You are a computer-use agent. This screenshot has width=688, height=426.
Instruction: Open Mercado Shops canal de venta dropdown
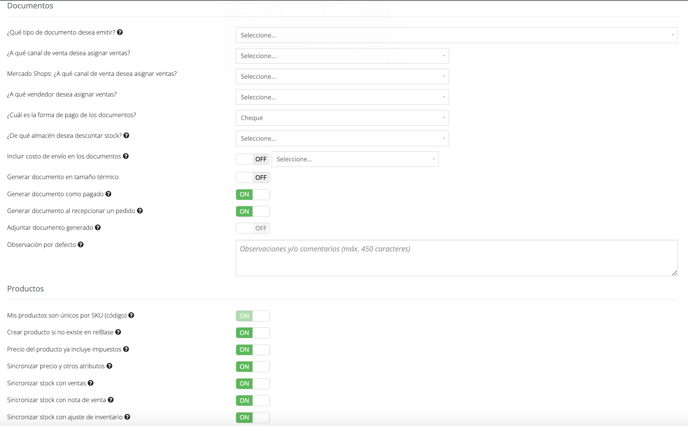coord(342,76)
